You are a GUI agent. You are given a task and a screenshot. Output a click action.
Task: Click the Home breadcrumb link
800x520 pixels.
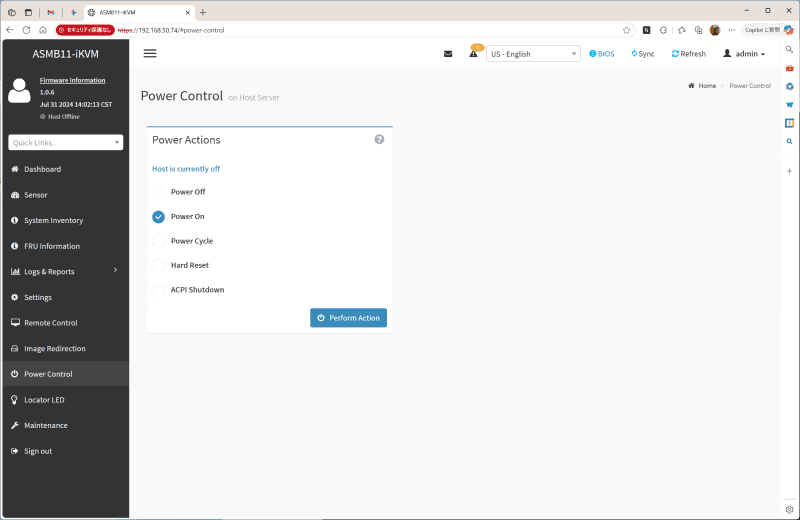point(707,86)
